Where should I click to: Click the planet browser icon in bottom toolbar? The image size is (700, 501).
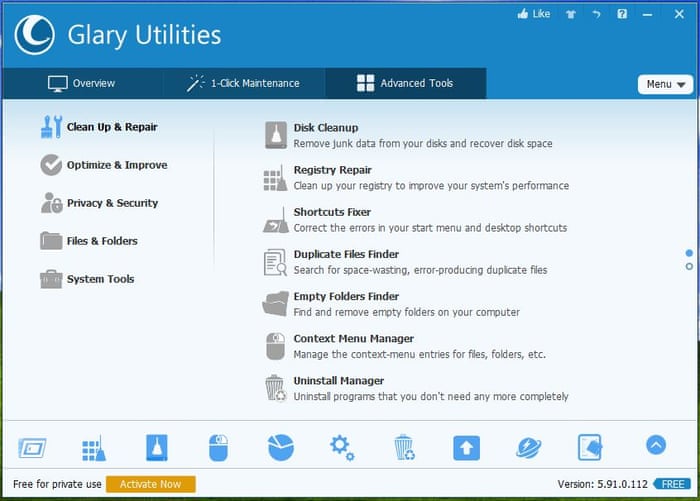point(528,447)
